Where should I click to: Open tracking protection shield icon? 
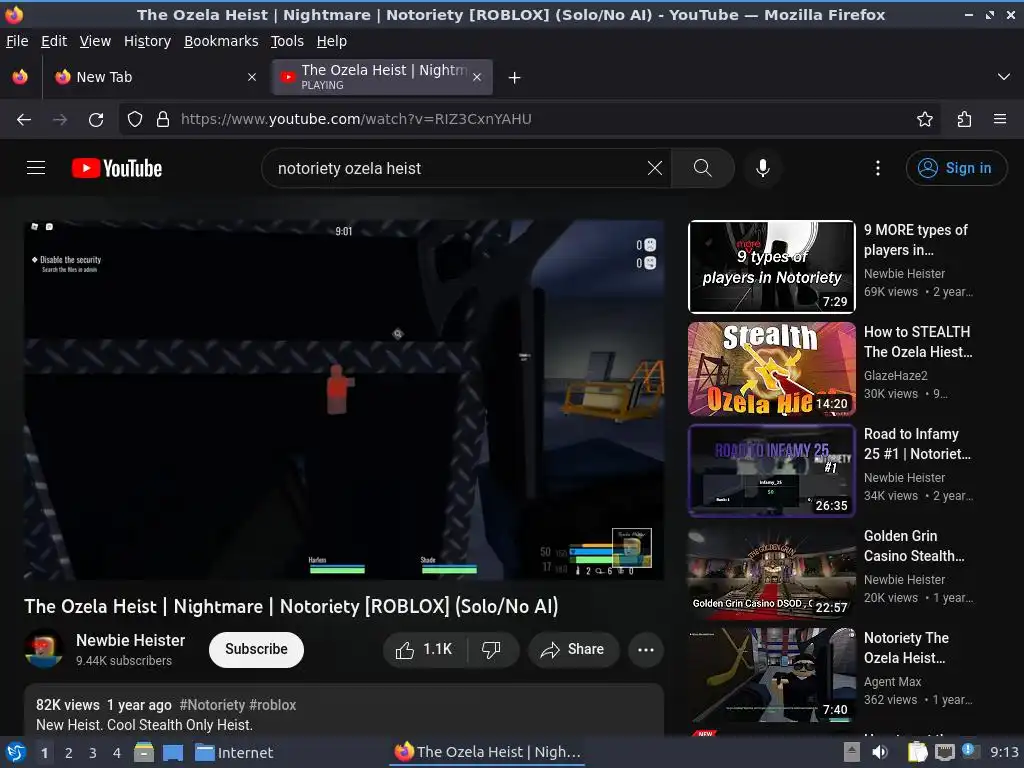coord(135,119)
